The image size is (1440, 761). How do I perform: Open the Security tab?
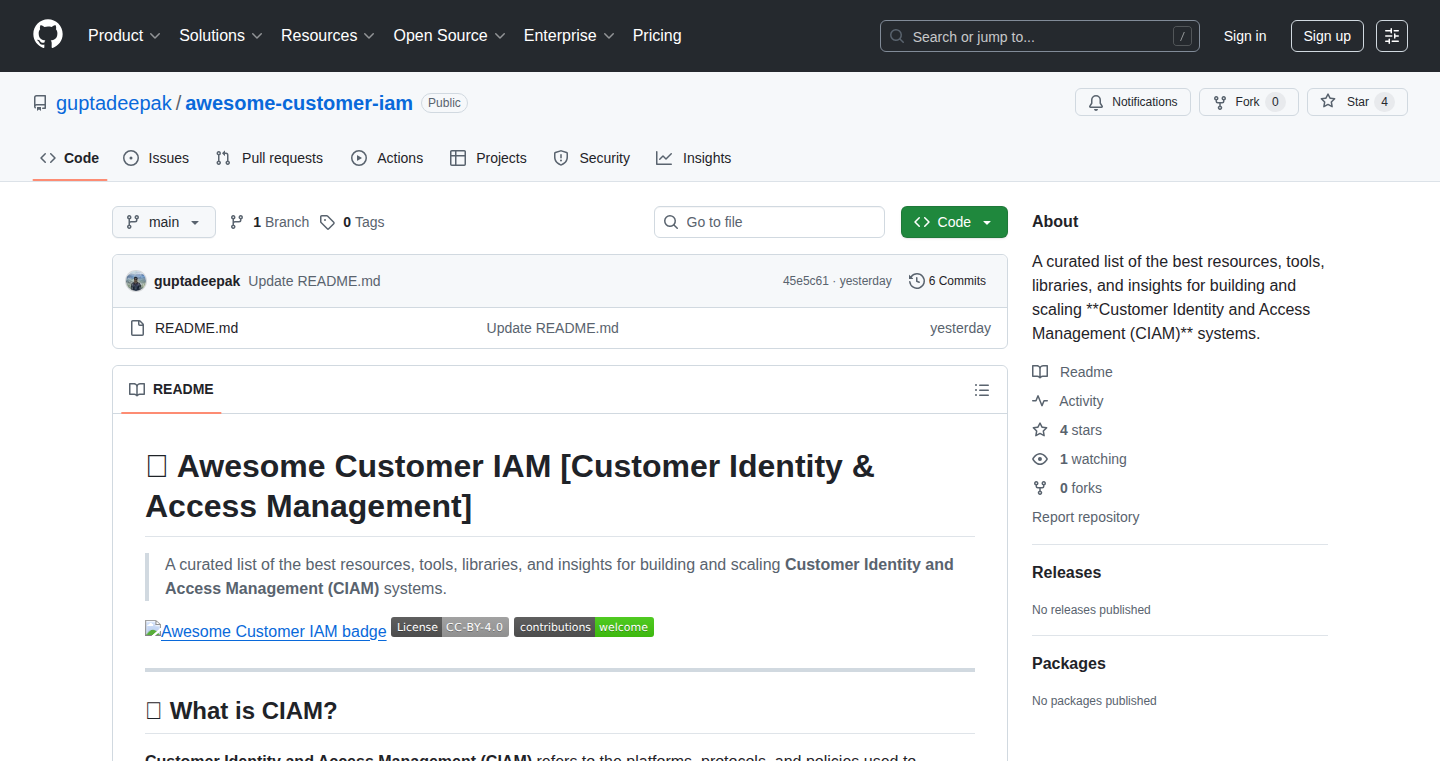coord(592,158)
